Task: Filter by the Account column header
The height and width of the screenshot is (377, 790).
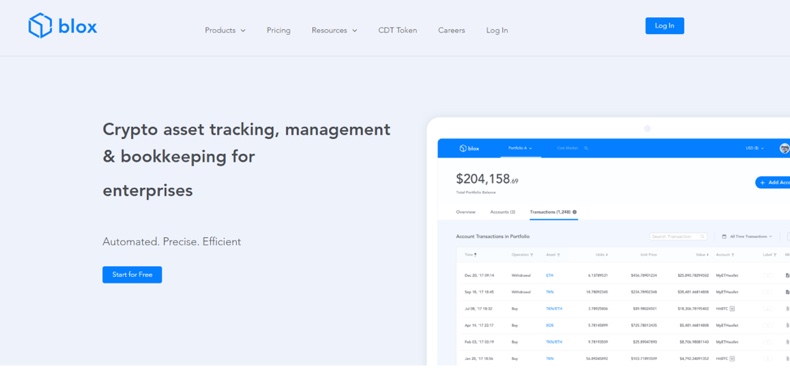Action: click(x=725, y=255)
